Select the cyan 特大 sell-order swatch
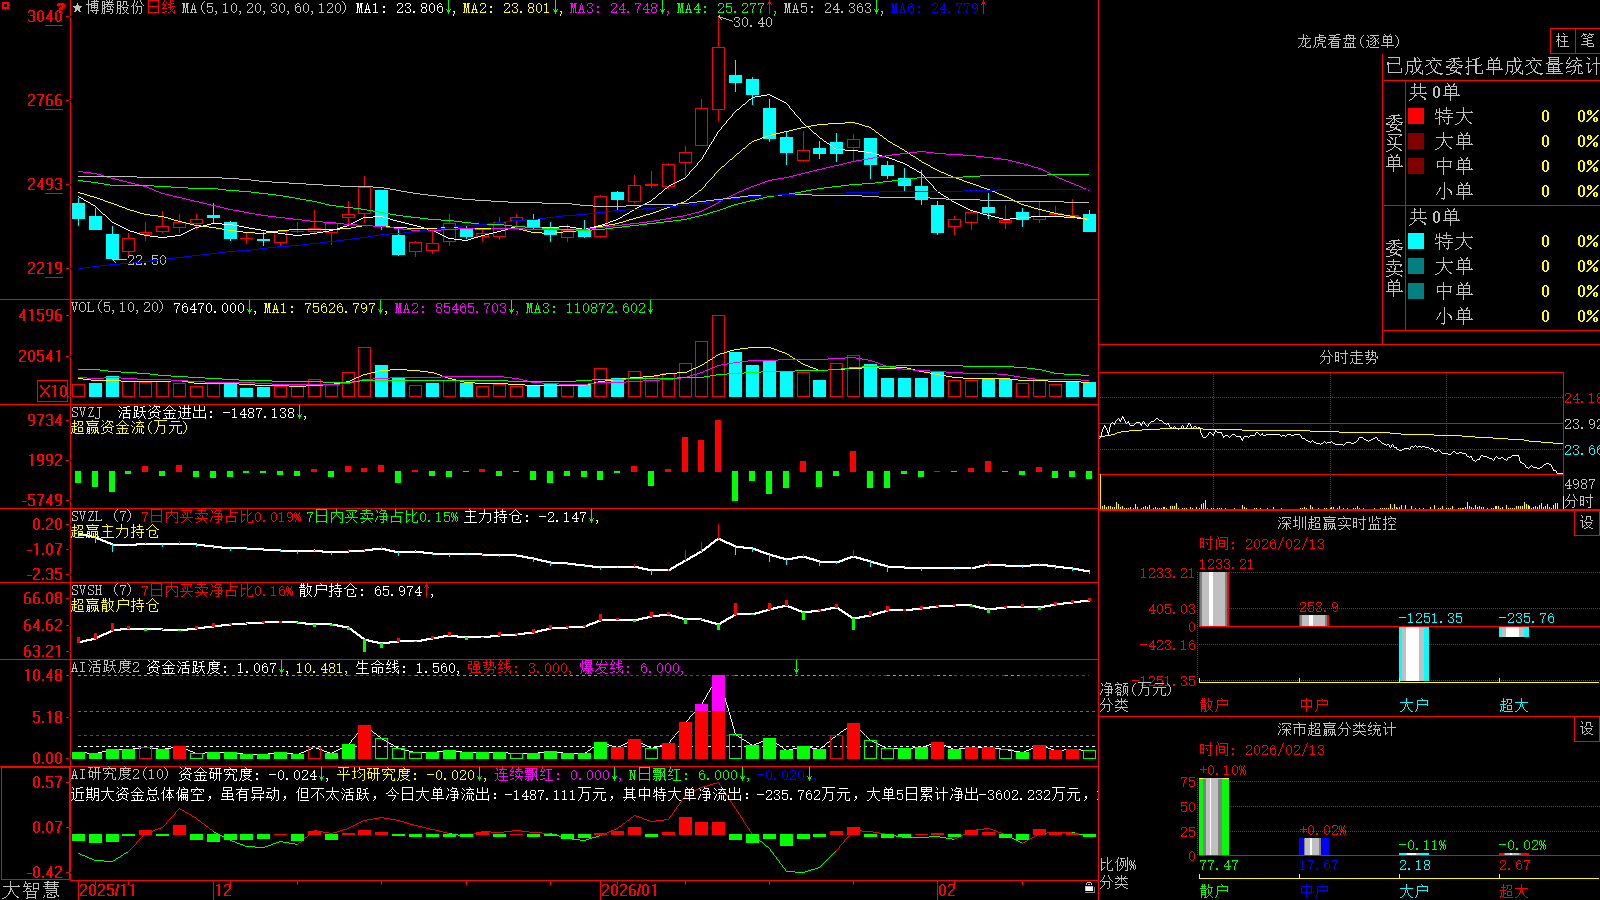 (x=1416, y=241)
